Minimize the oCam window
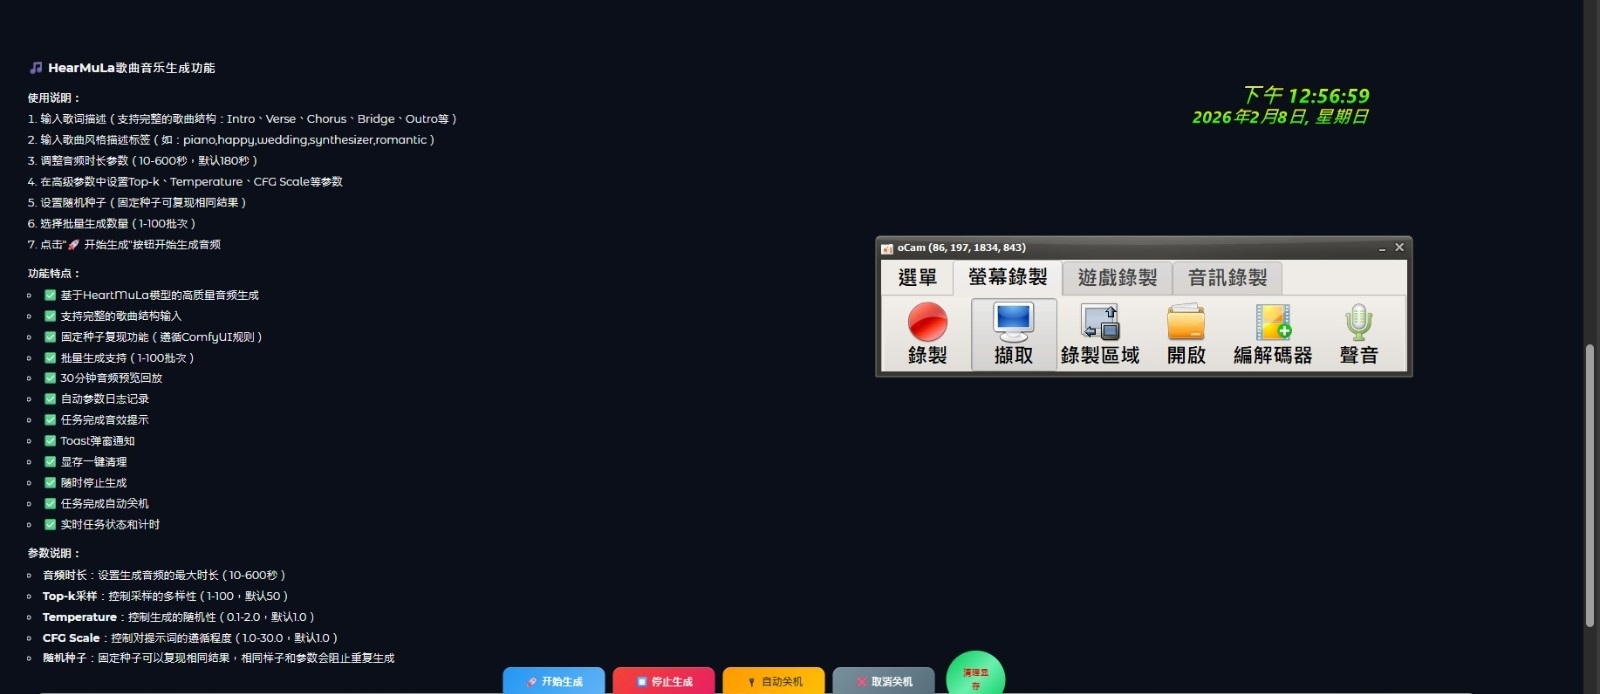The height and width of the screenshot is (694, 1600). point(1382,248)
